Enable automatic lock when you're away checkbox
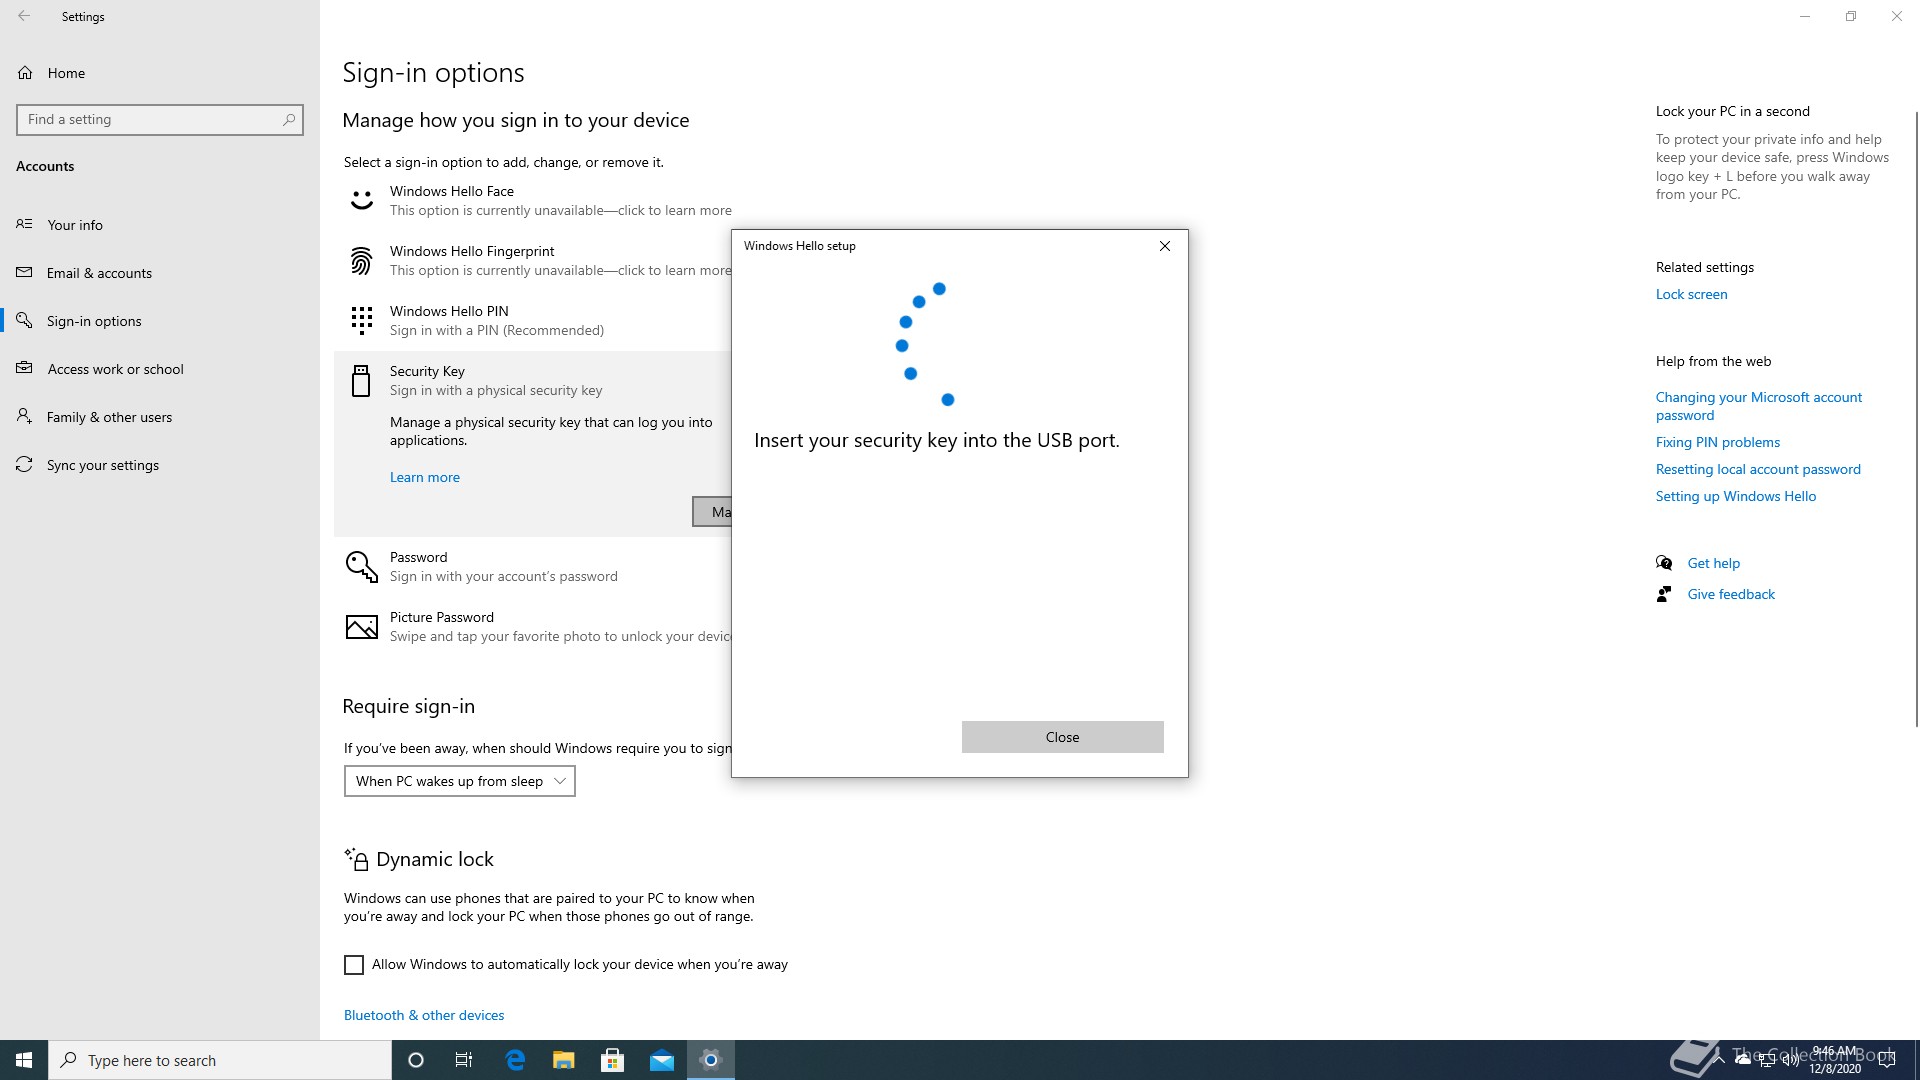Image resolution: width=1920 pixels, height=1080 pixels. click(x=354, y=965)
